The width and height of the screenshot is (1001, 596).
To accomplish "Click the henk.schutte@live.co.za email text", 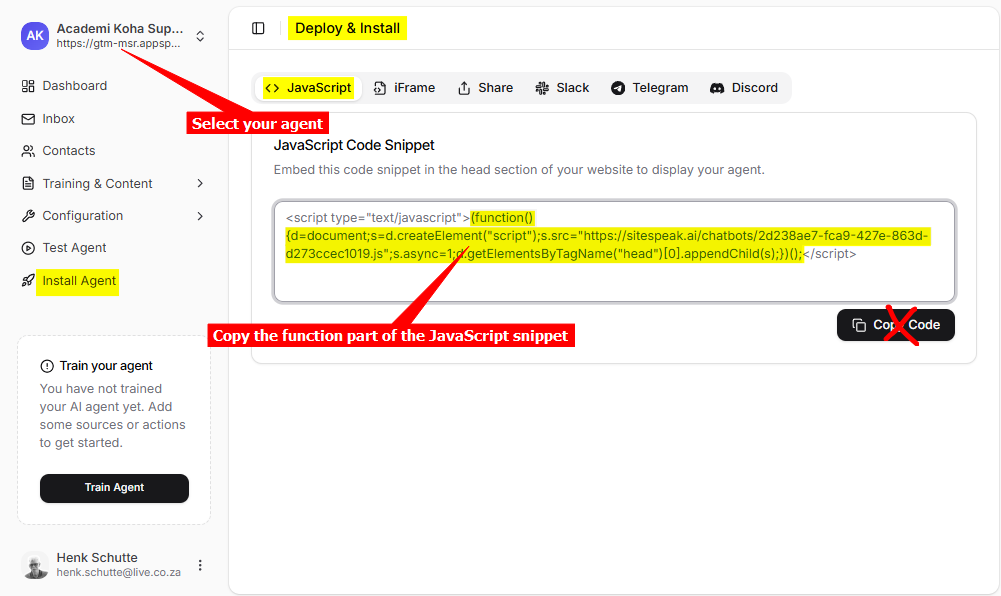I will point(119,572).
